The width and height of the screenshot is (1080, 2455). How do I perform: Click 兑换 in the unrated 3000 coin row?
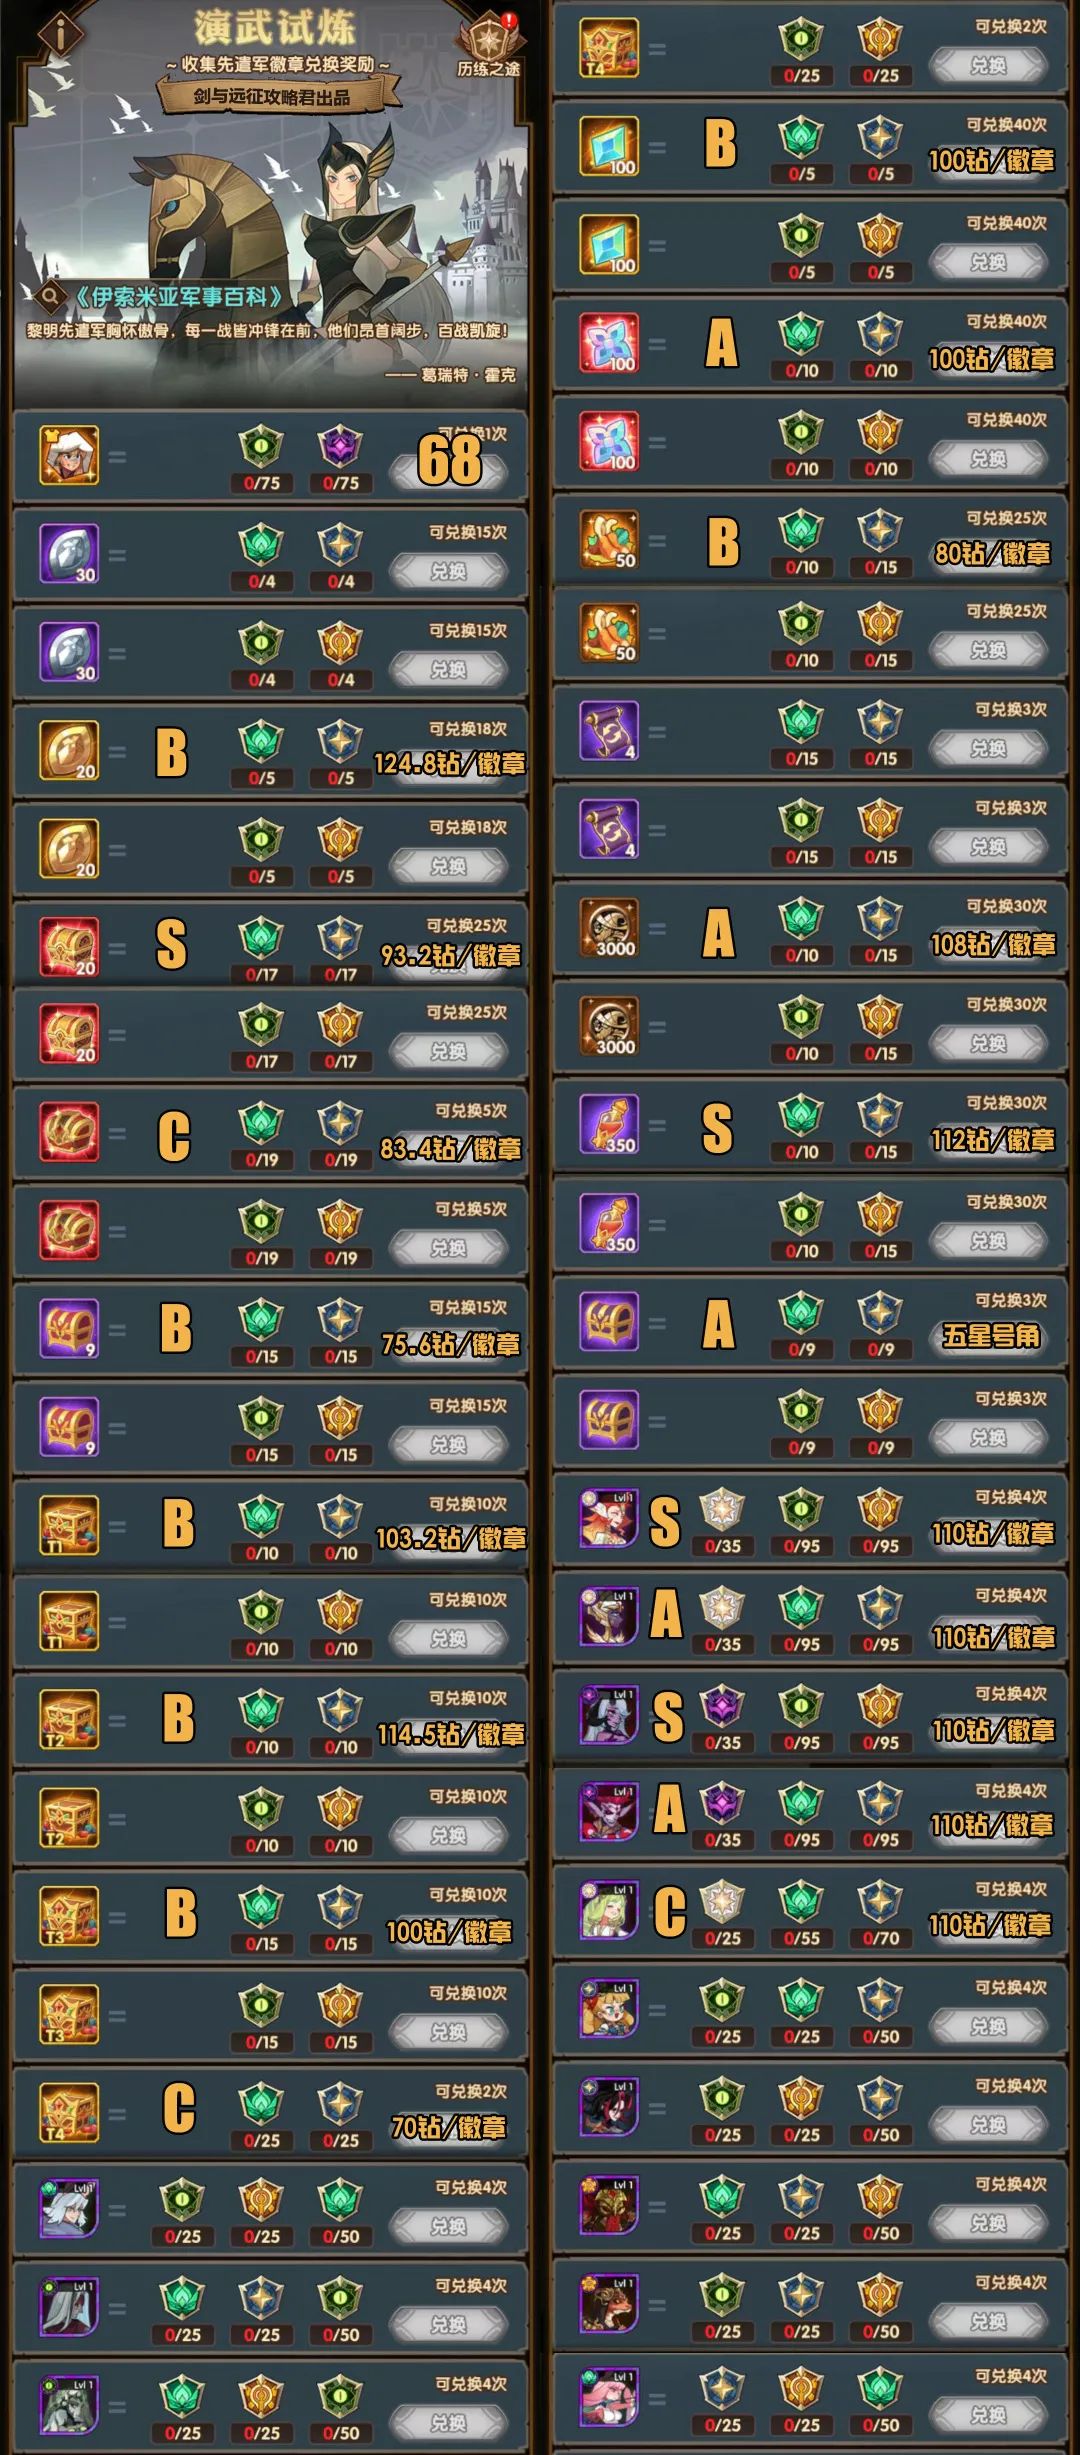pyautogui.click(x=988, y=1043)
